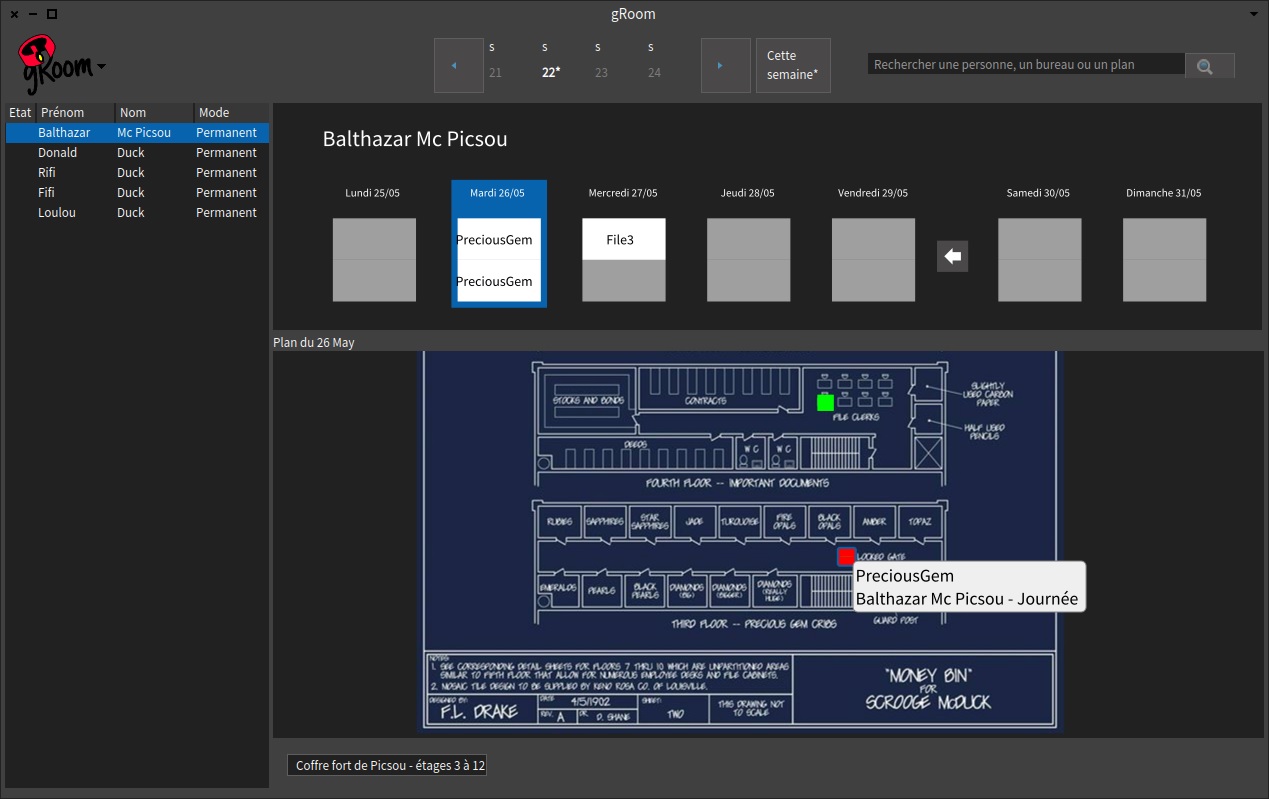Select the Fifi Duck row
This screenshot has width=1269, height=799.
coord(137,193)
